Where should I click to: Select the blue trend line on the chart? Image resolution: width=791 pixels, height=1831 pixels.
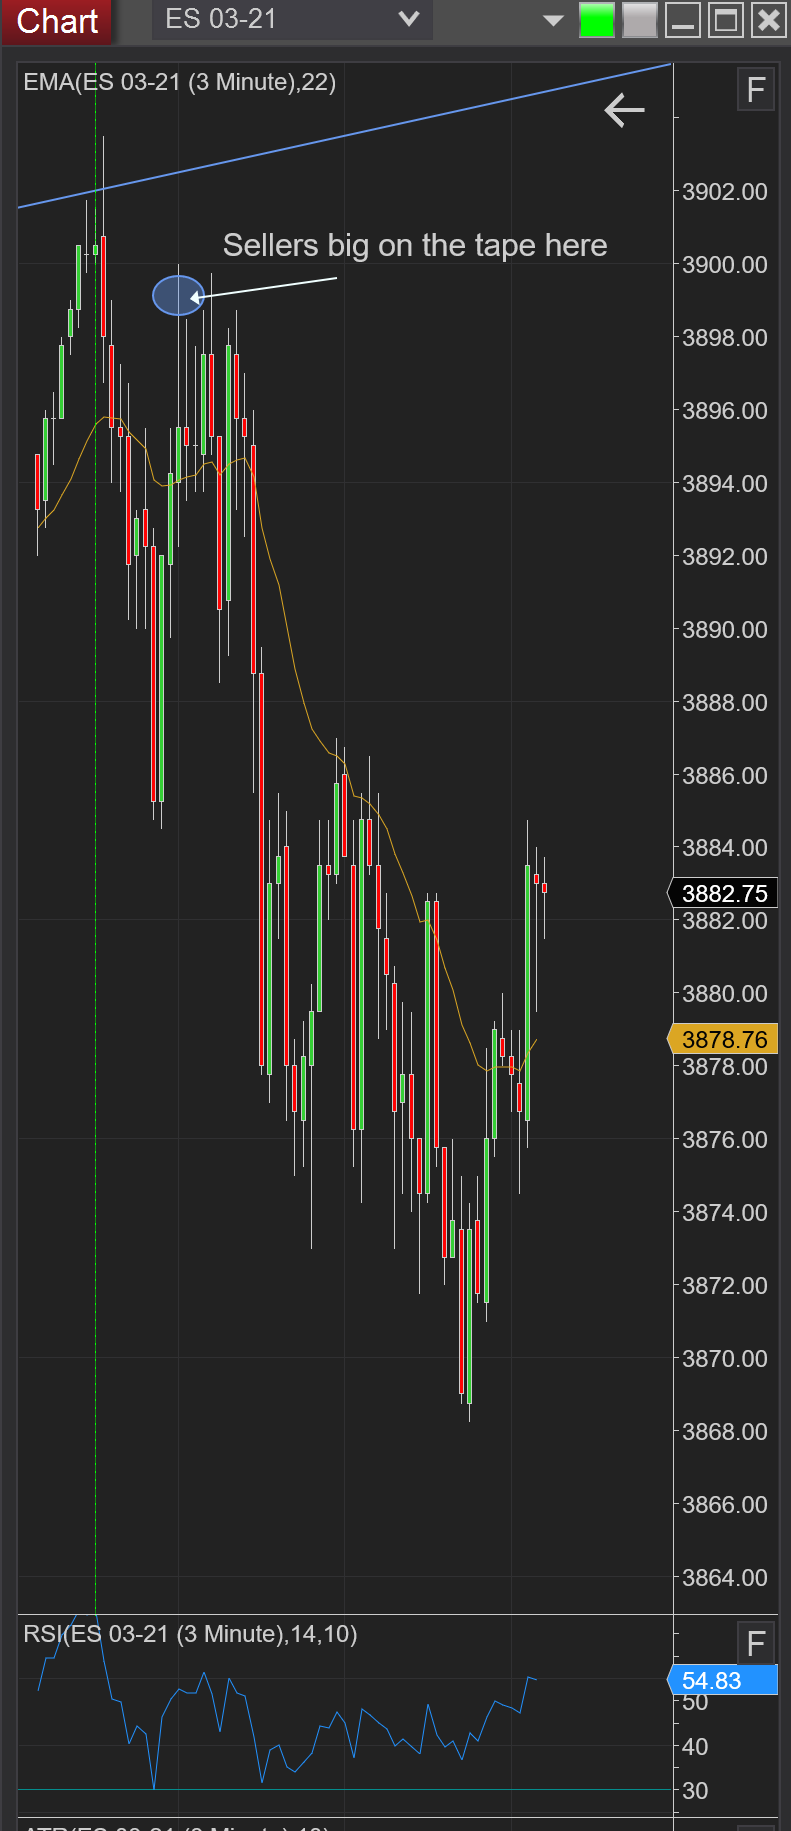coord(345,136)
